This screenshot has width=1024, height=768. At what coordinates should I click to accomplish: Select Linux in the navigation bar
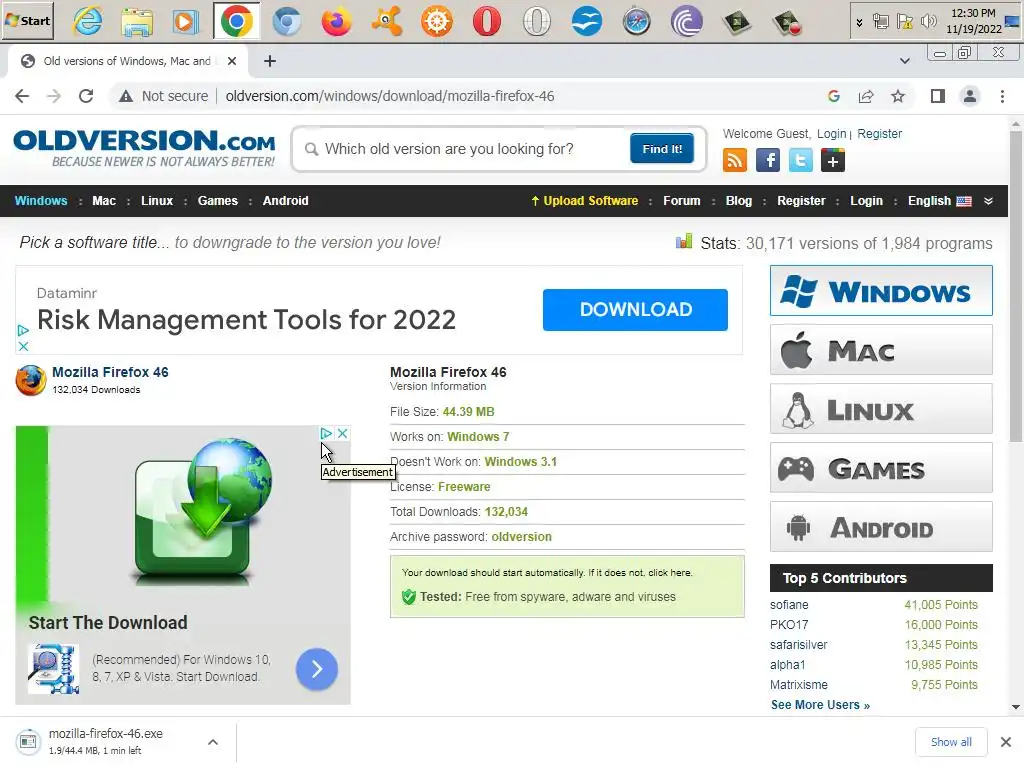click(x=157, y=200)
